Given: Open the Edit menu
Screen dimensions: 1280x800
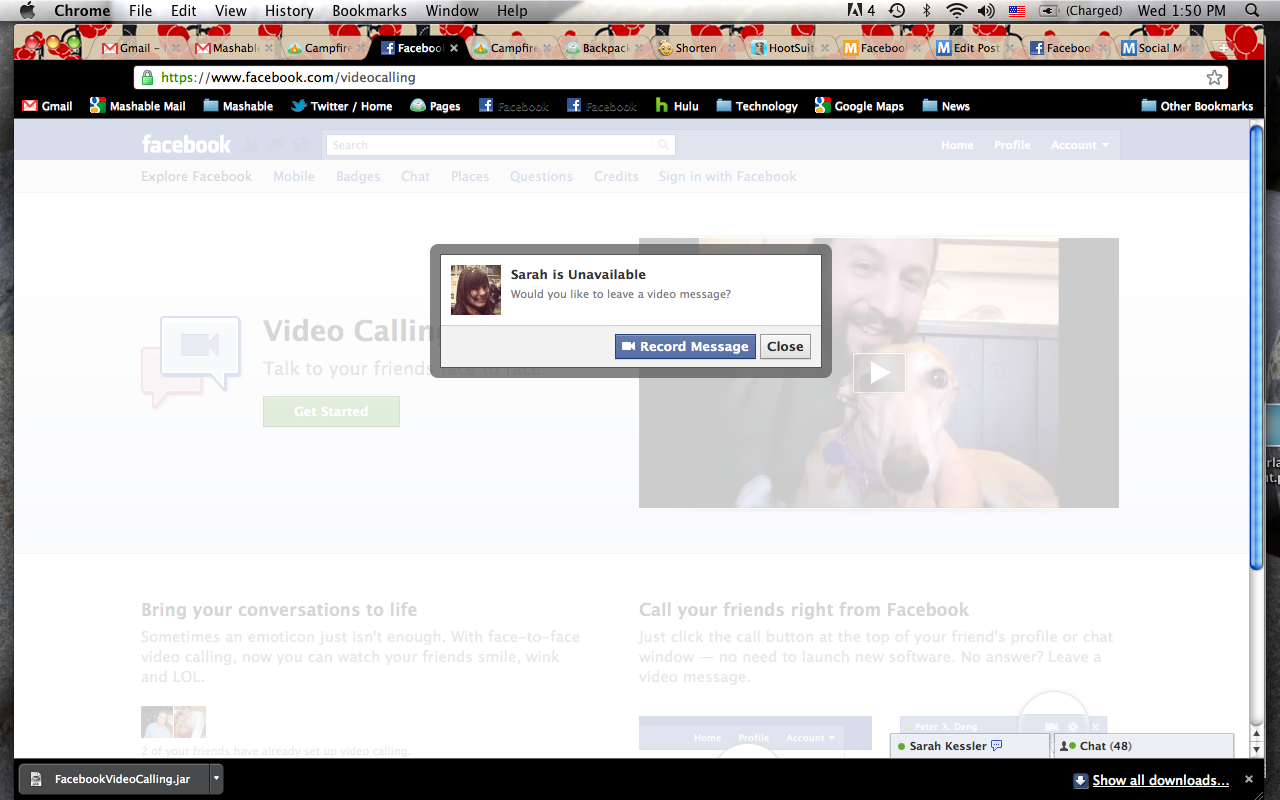Looking at the screenshot, I should [x=184, y=11].
